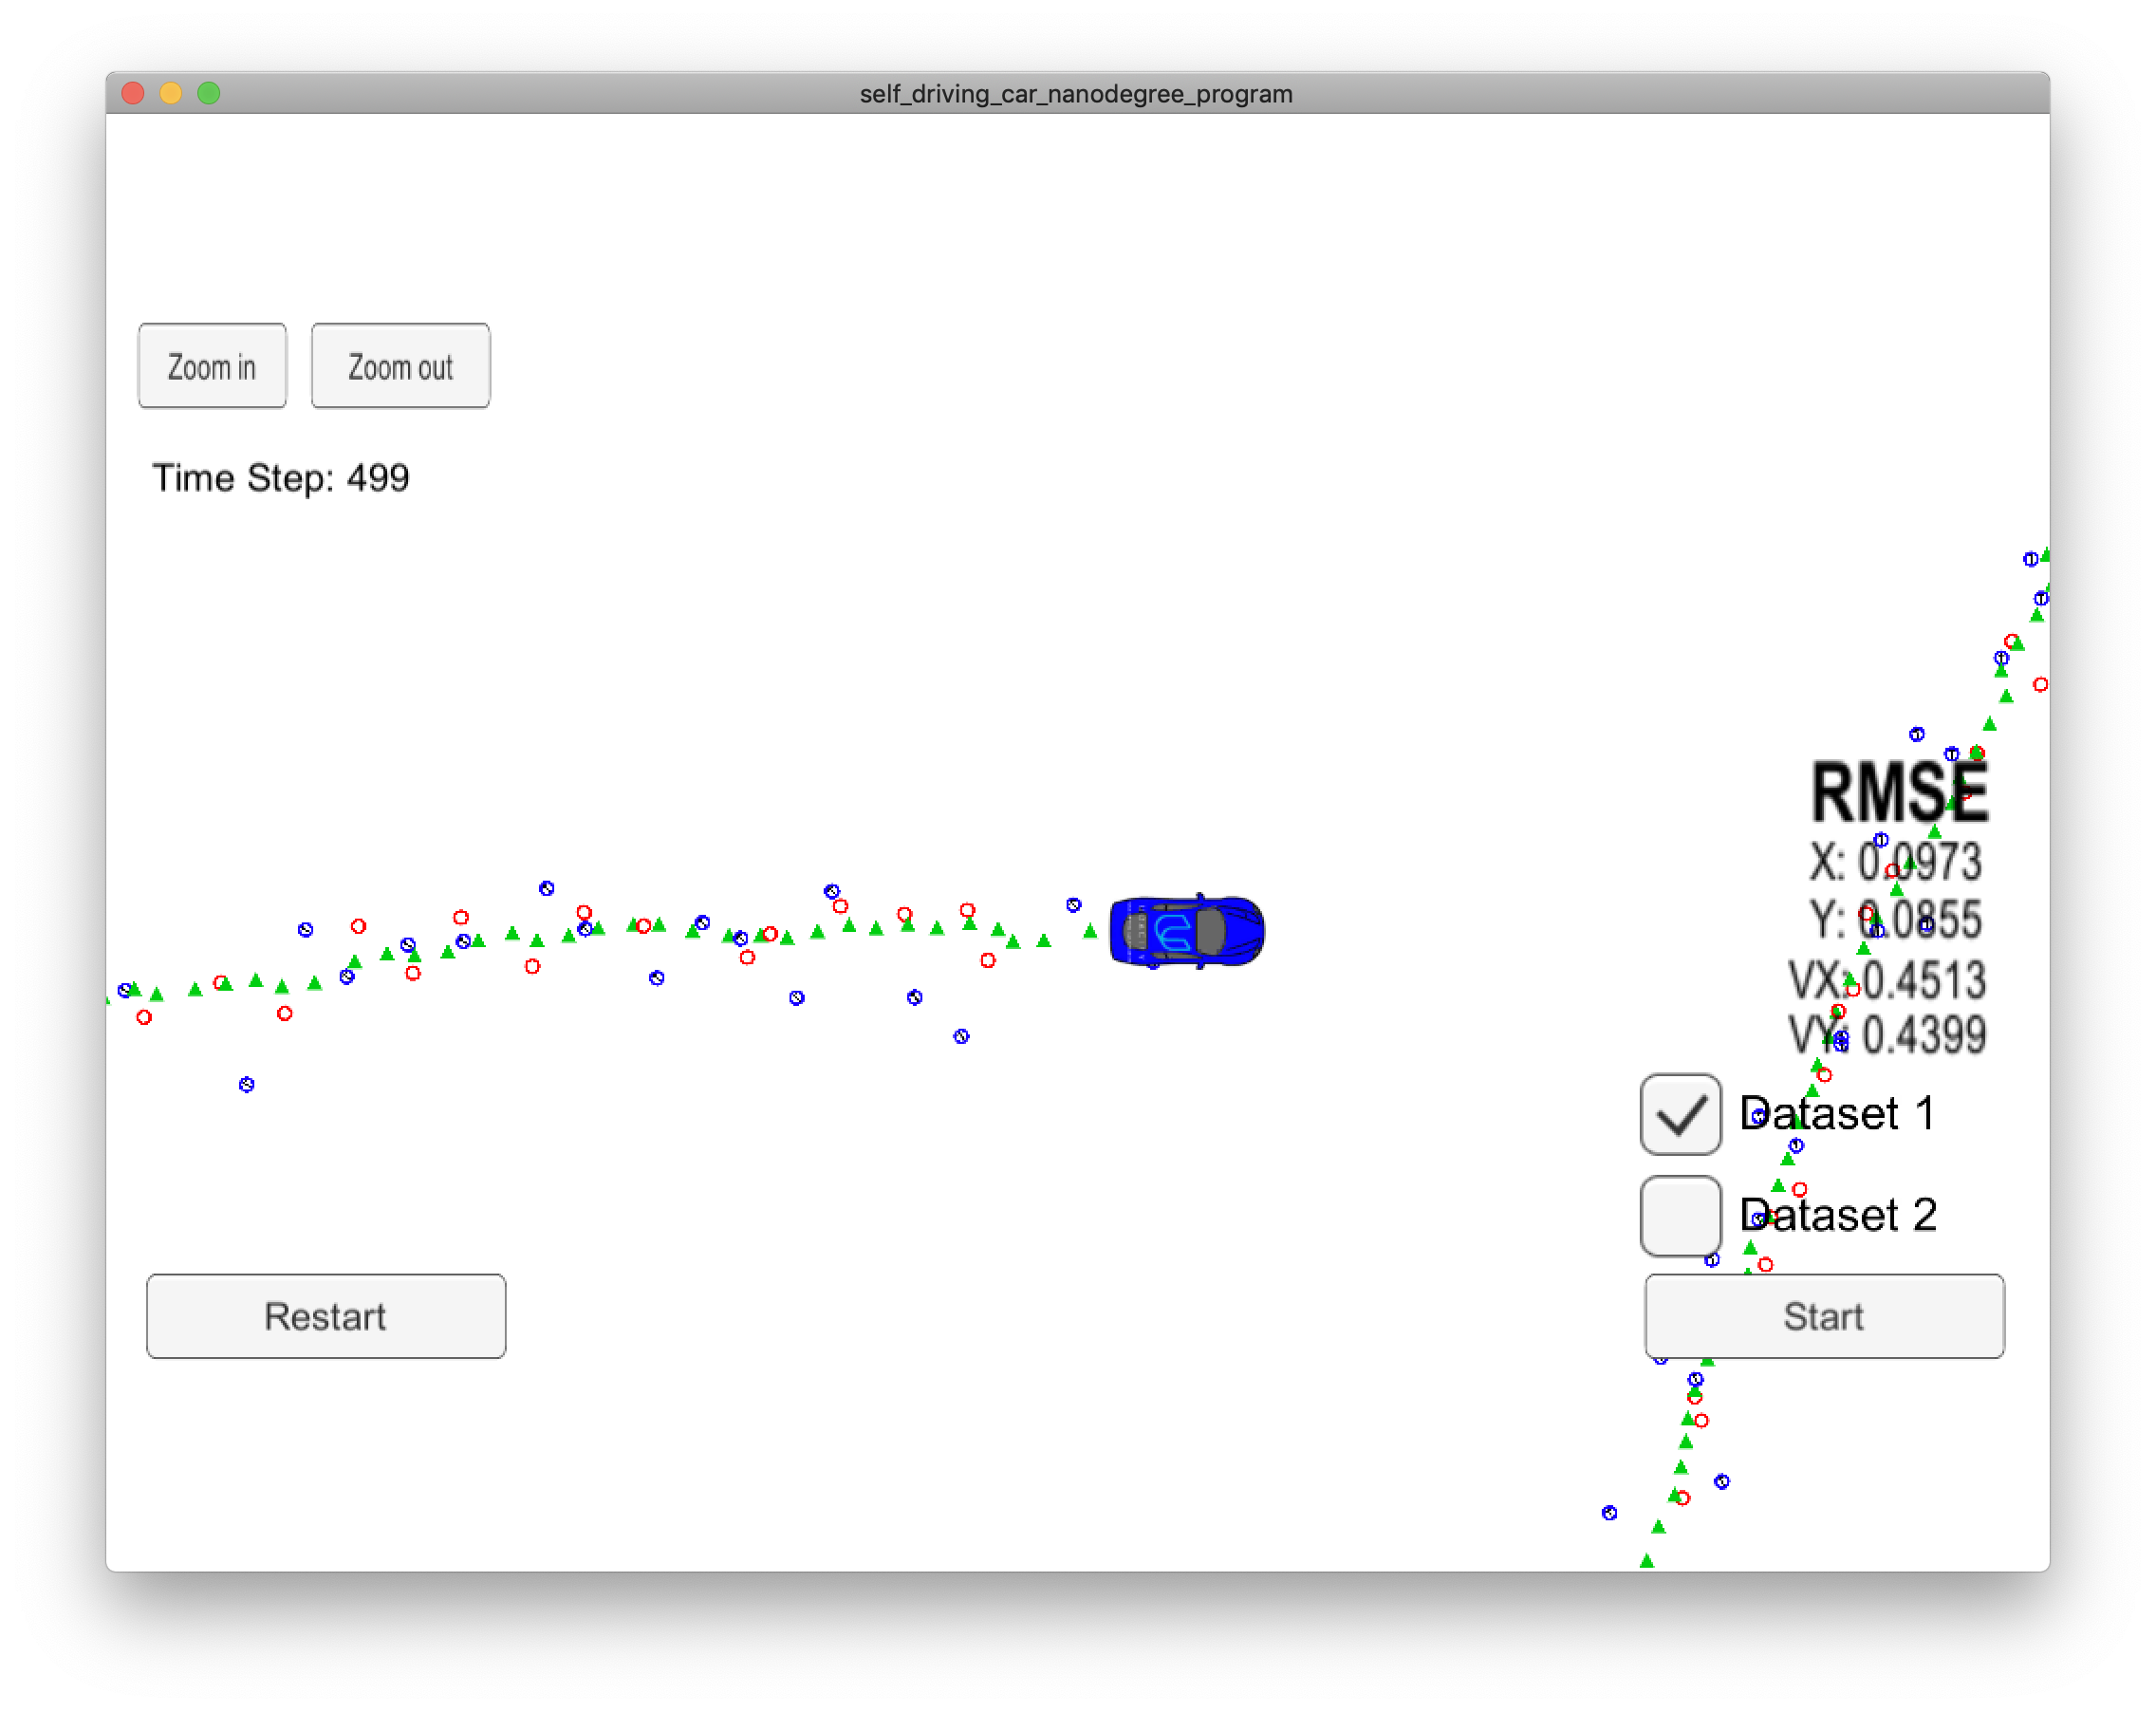Click the Time Step 499 label
The height and width of the screenshot is (1712, 2156).
click(280, 478)
